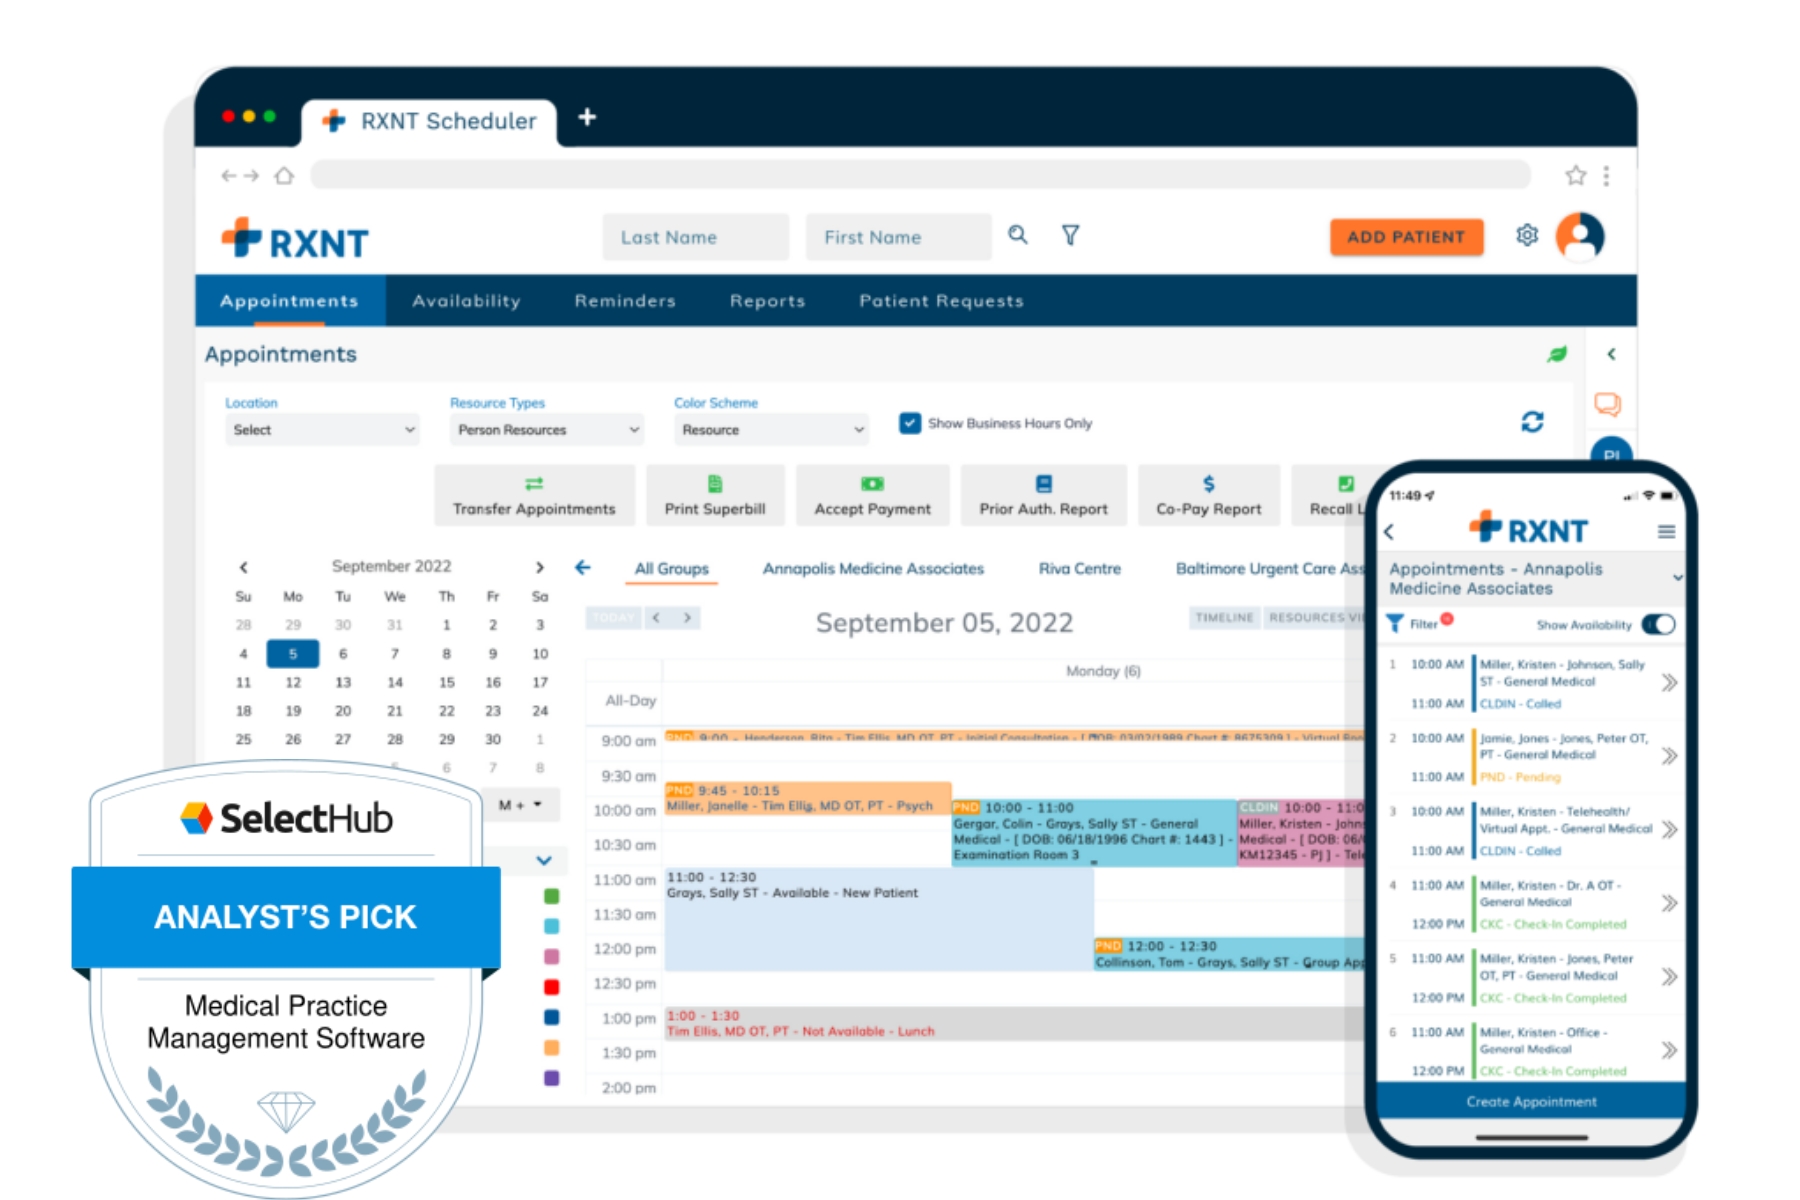Open the user profile avatar

tap(1580, 236)
